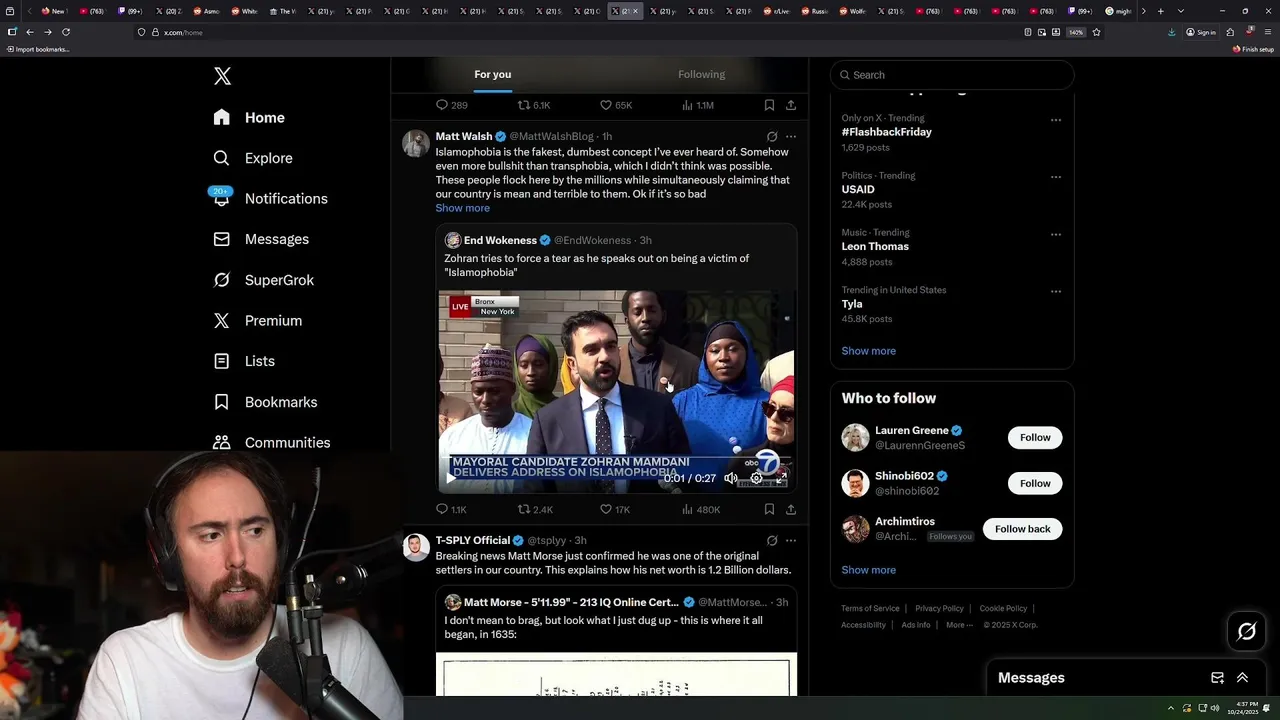Open options for USAID trend

(1056, 177)
